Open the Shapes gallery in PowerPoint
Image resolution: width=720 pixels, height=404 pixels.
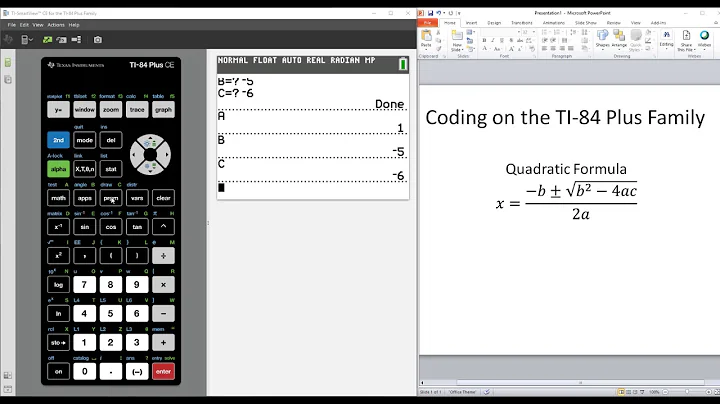[x=602, y=39]
